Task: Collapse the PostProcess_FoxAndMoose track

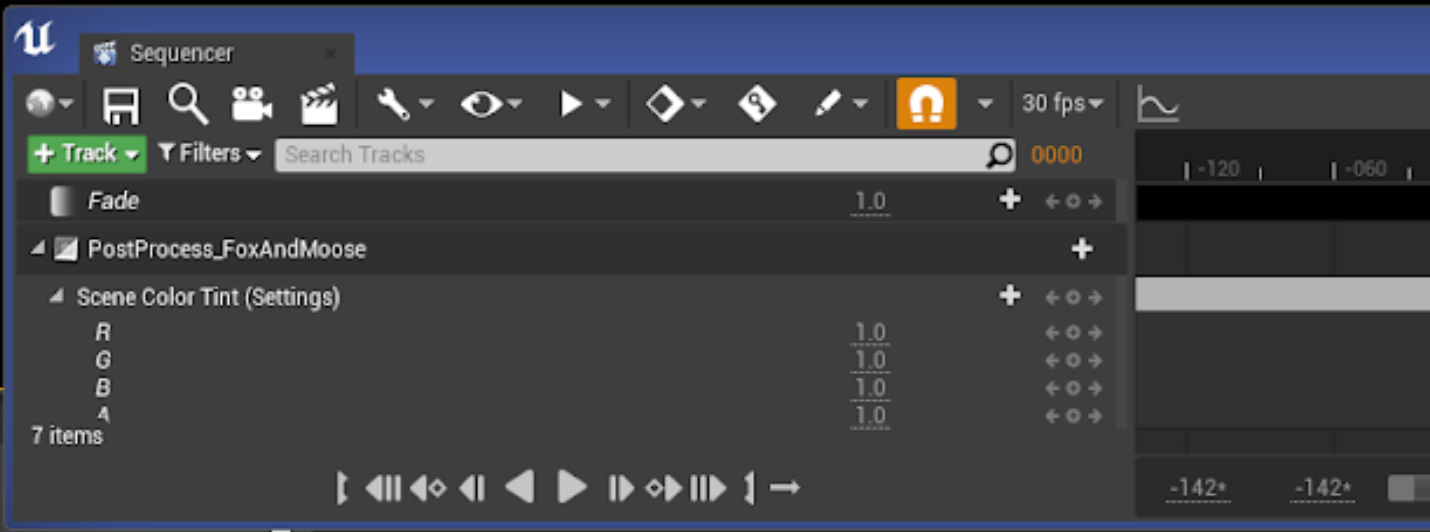Action: [38, 248]
